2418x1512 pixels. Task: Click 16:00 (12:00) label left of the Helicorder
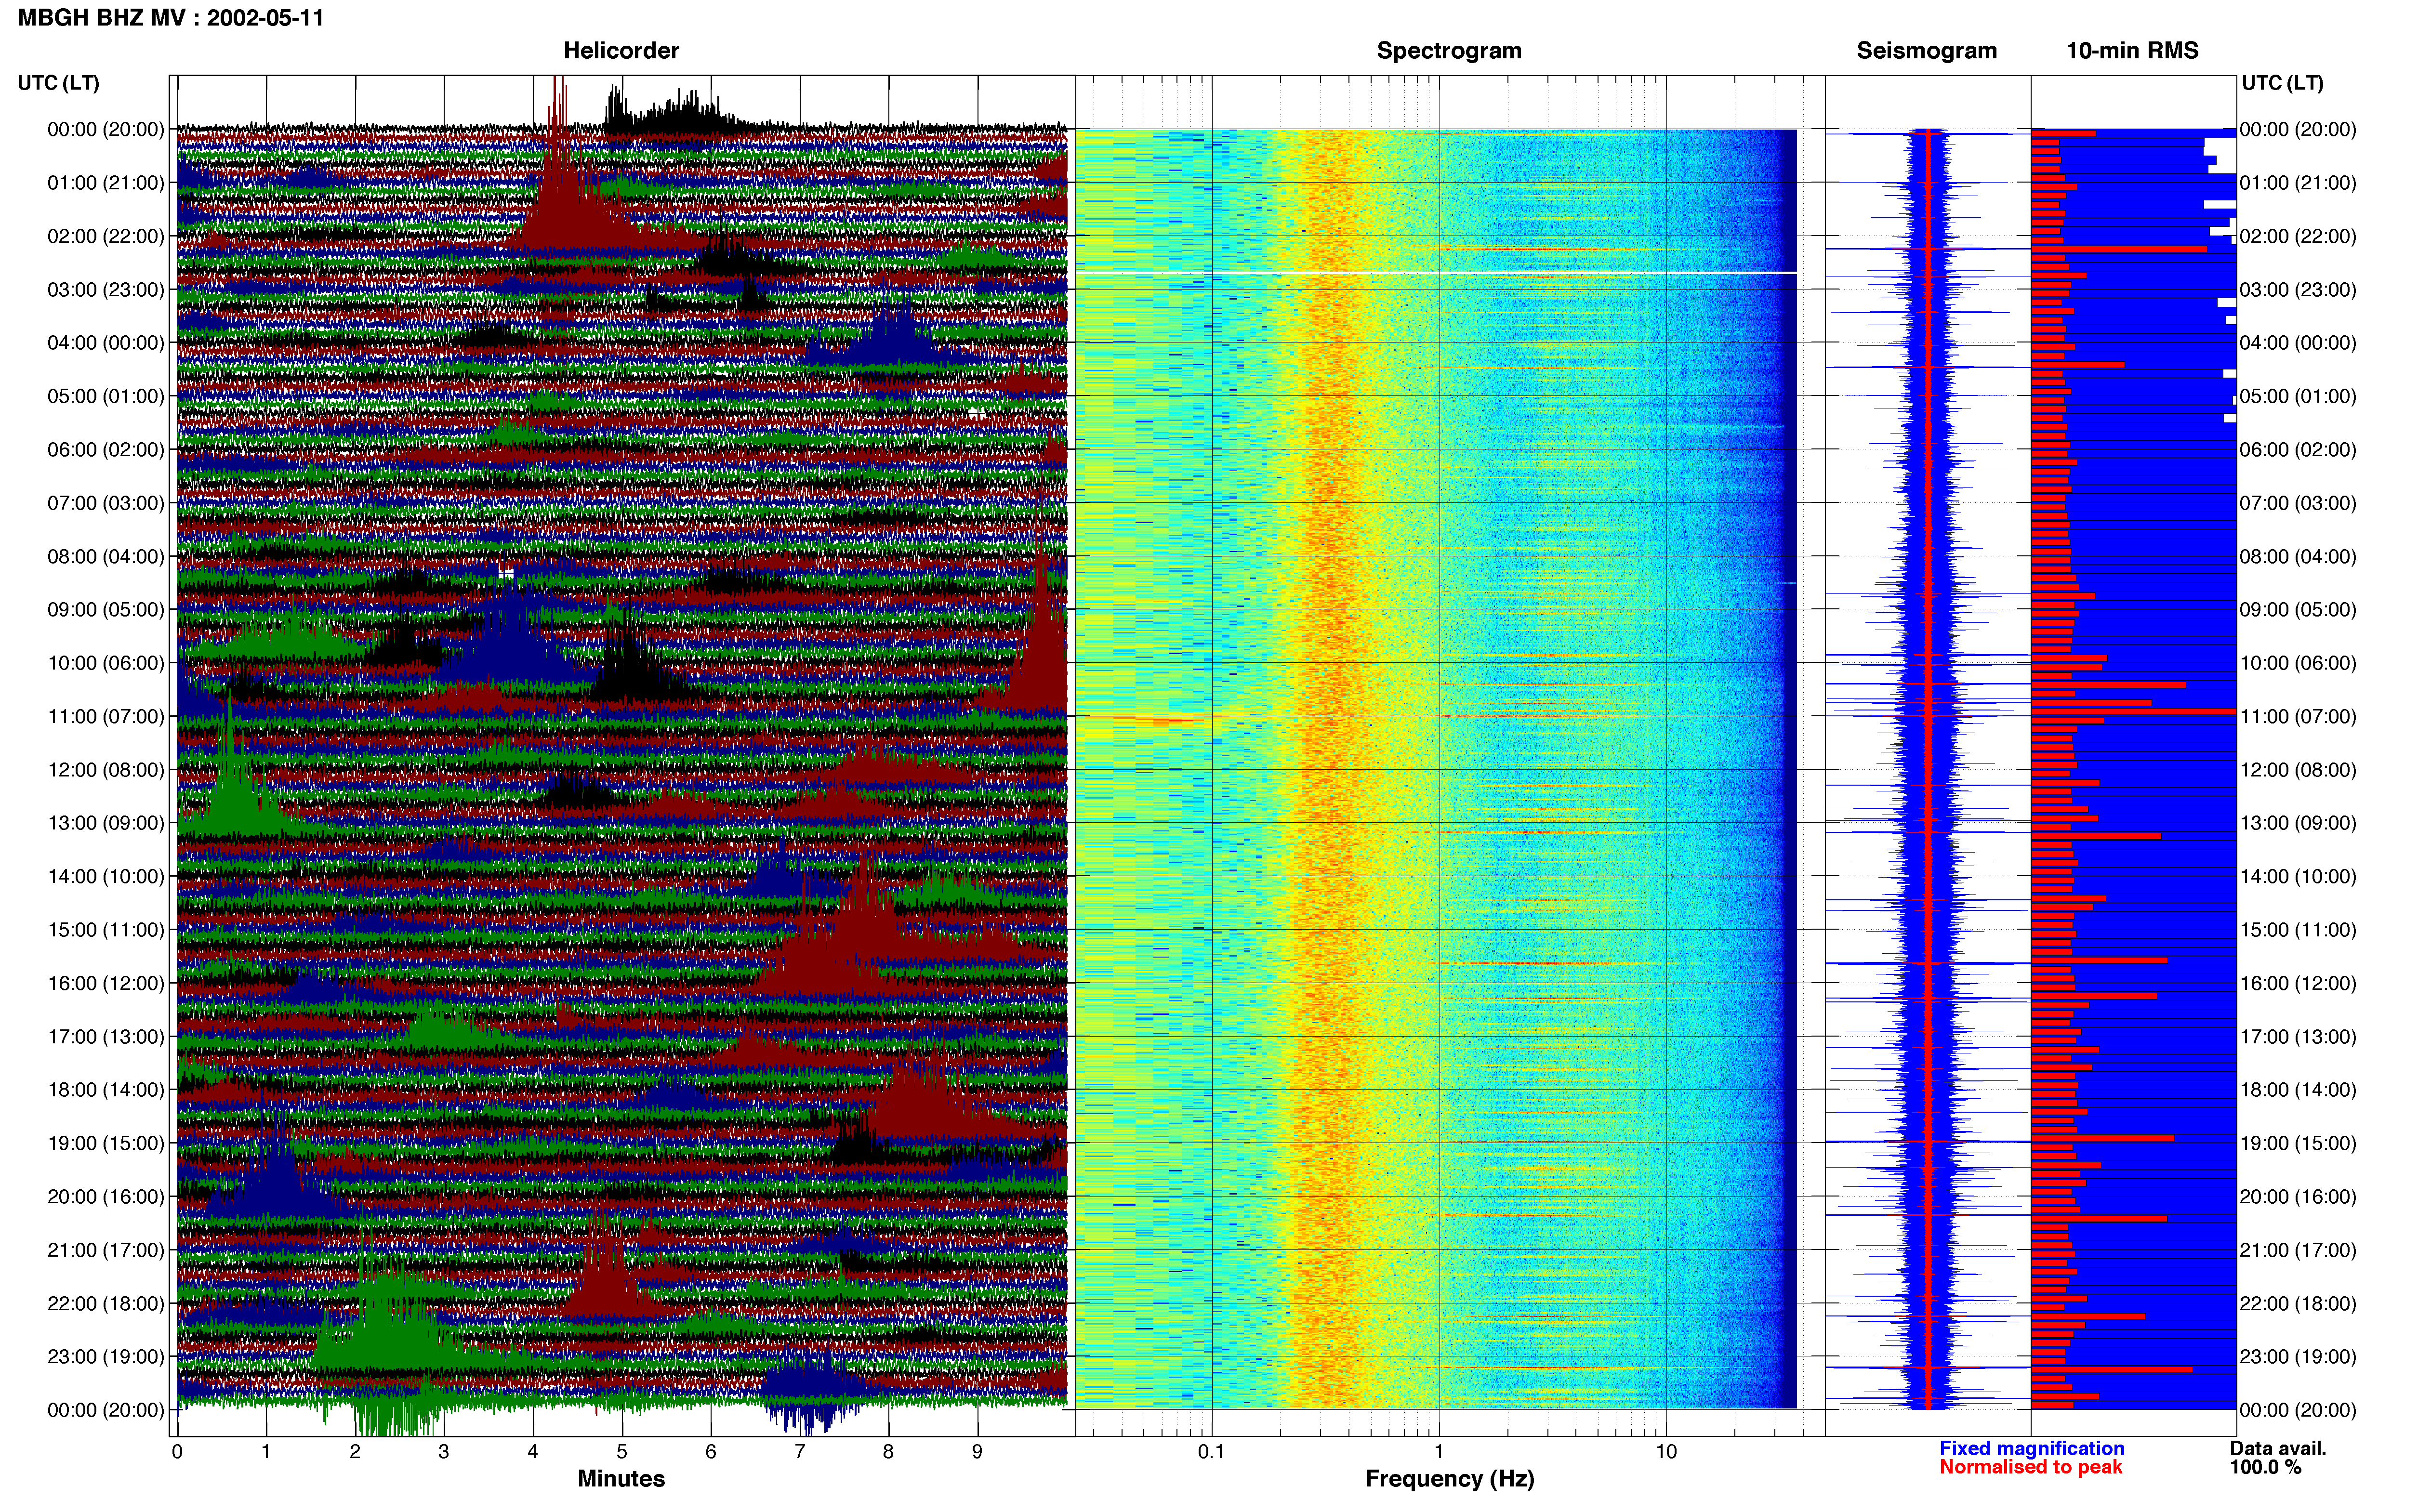106,983
